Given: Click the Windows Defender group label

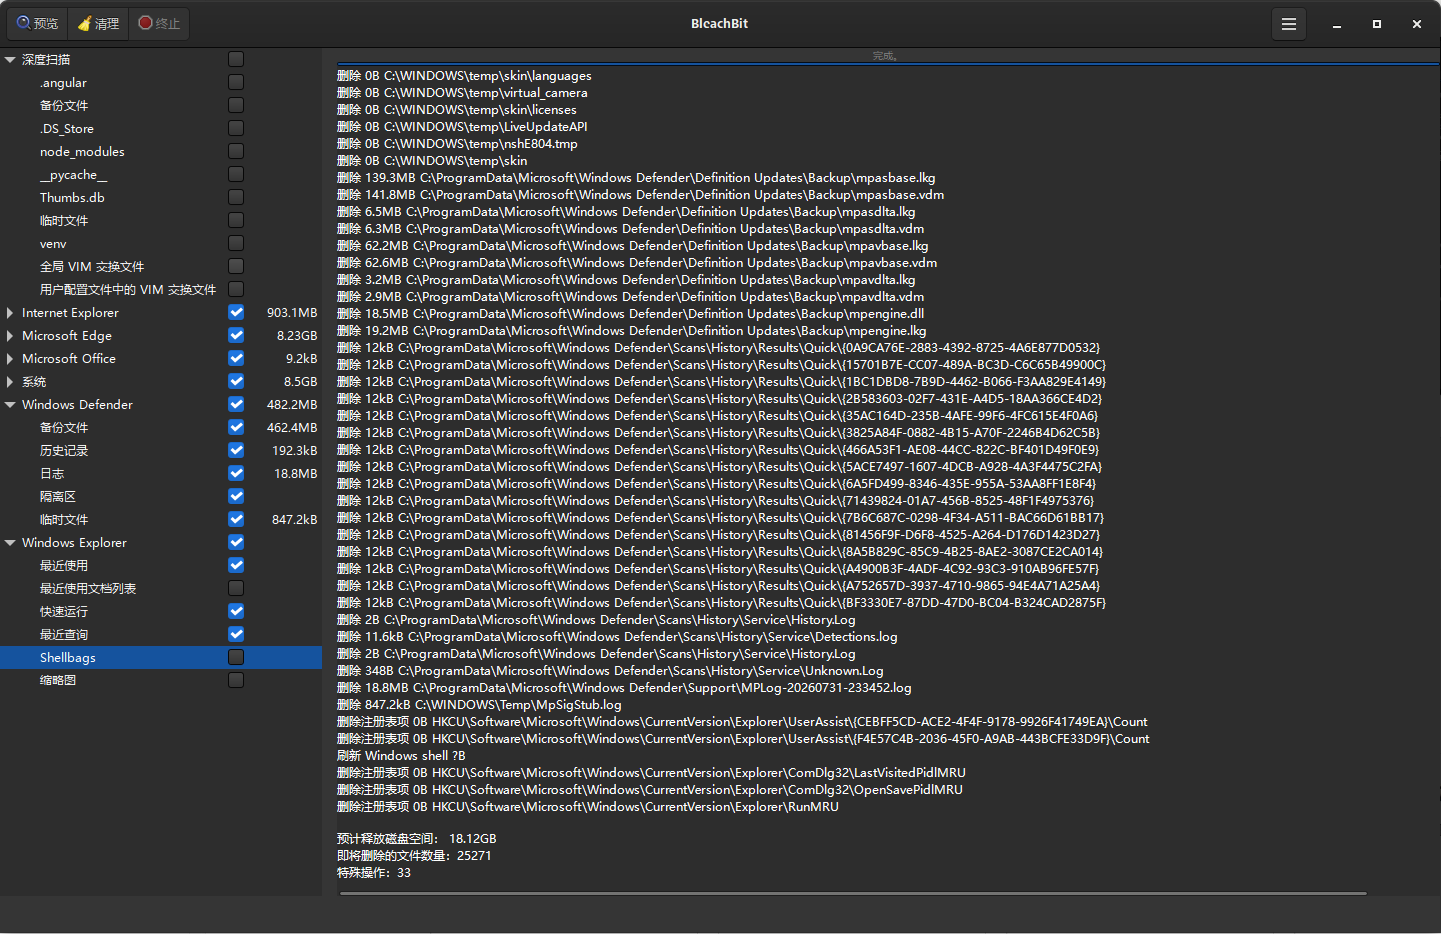Looking at the screenshot, I should (77, 405).
